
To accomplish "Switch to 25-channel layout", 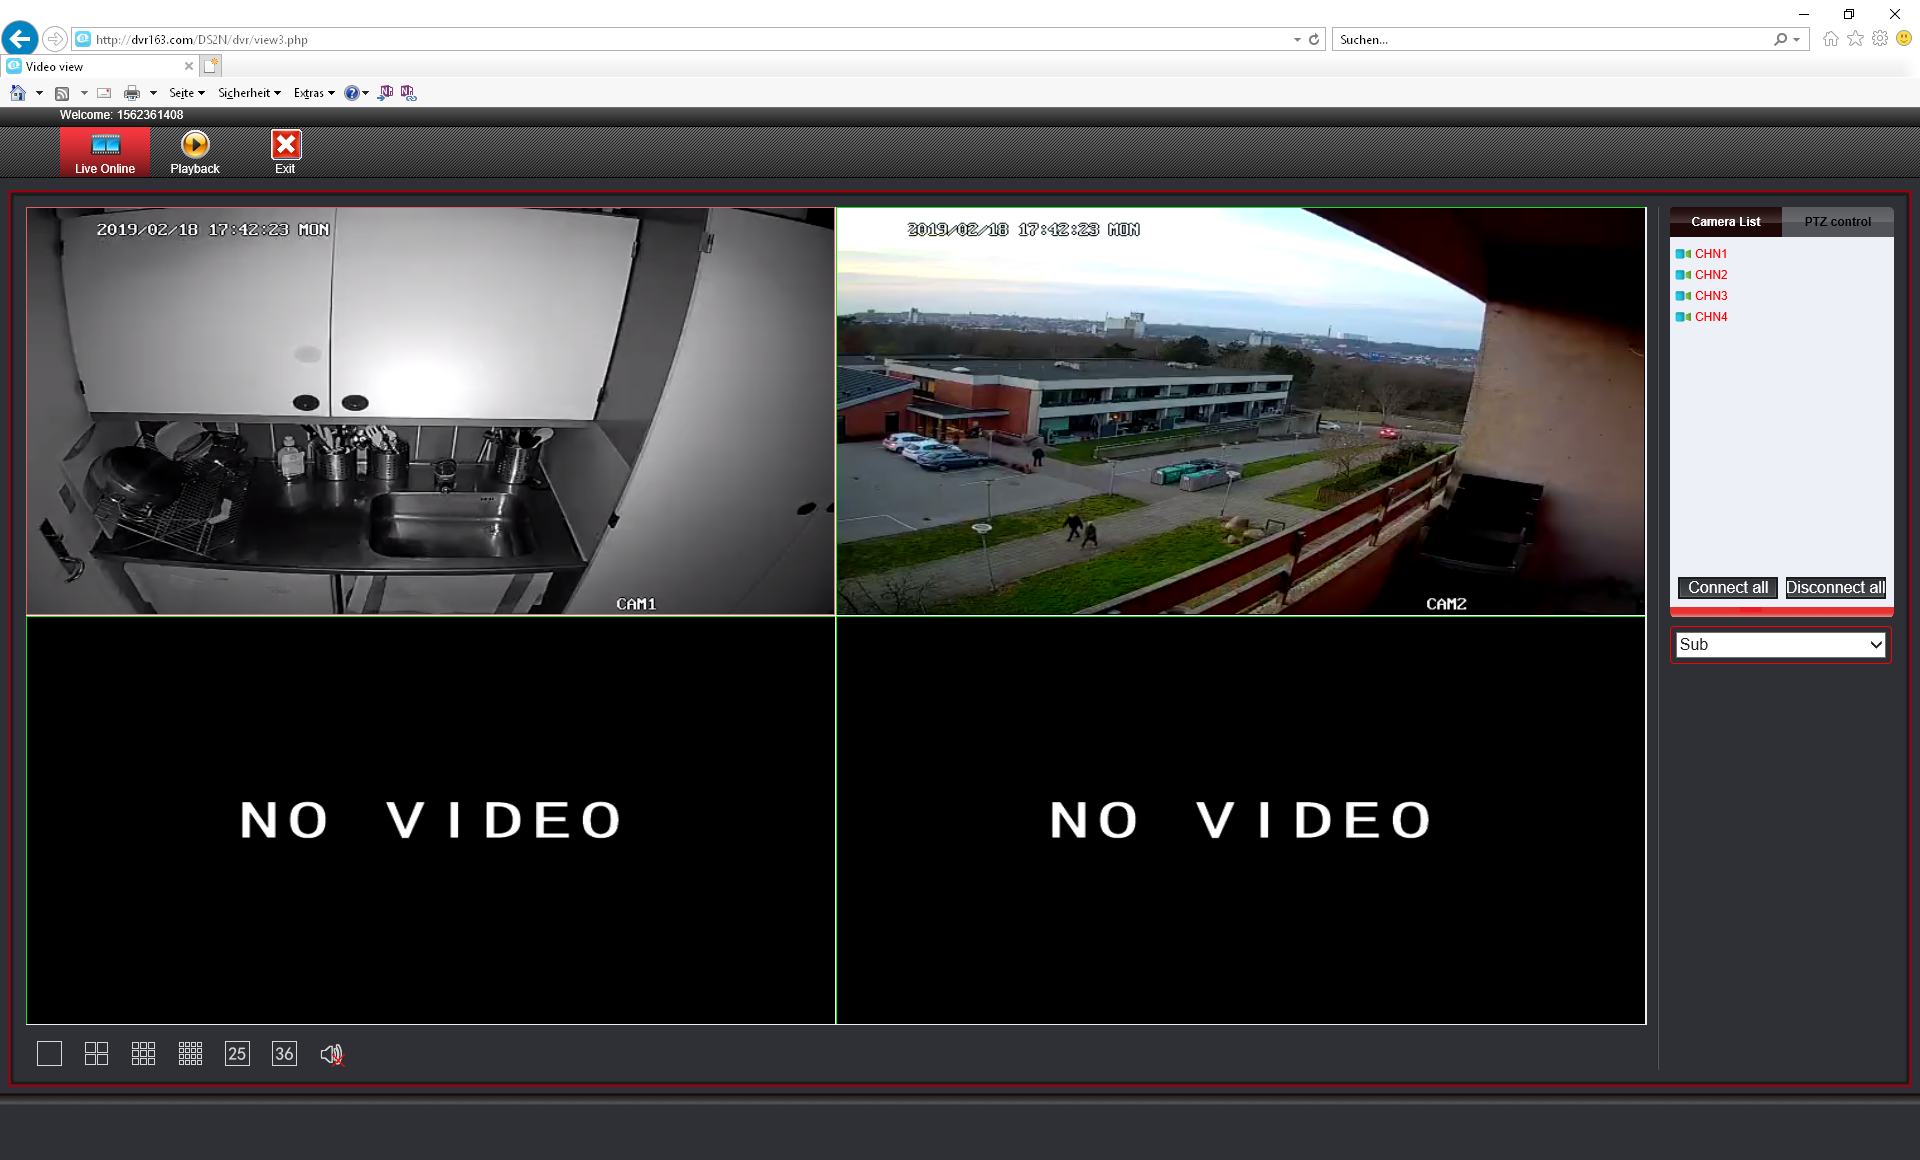I will (237, 1054).
